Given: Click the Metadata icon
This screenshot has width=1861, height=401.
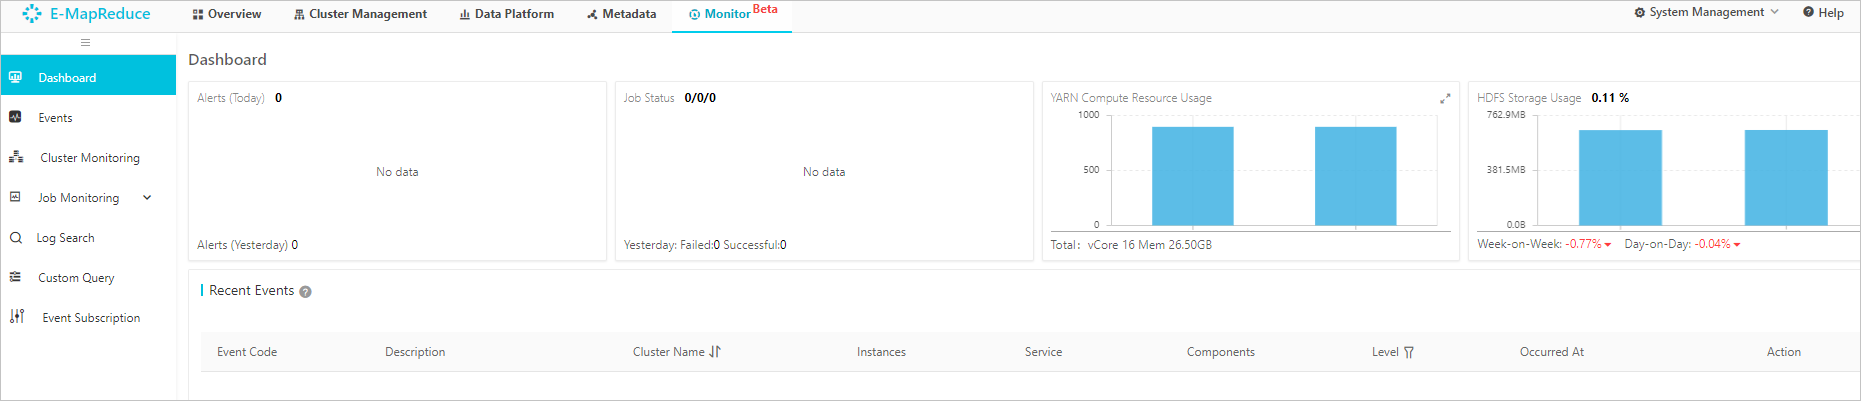Looking at the screenshot, I should pyautogui.click(x=592, y=14).
